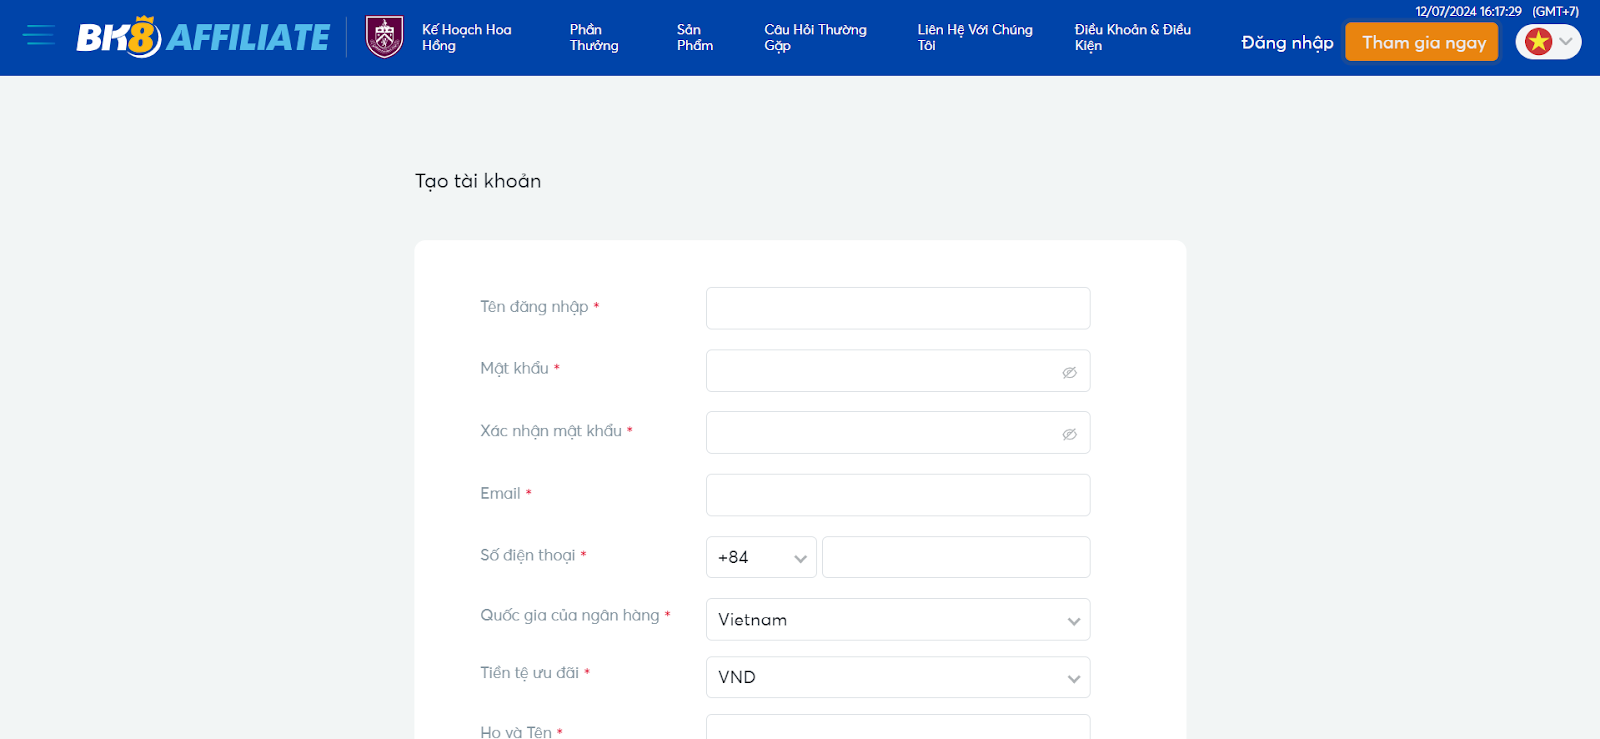The image size is (1600, 739).
Task: Open Câu Hỏi Thường Gặp page
Action: tap(816, 37)
